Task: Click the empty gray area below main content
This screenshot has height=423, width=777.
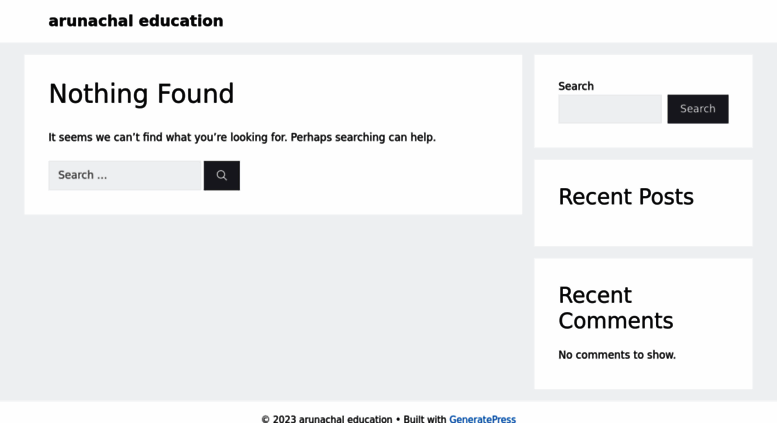Action: tap(273, 307)
